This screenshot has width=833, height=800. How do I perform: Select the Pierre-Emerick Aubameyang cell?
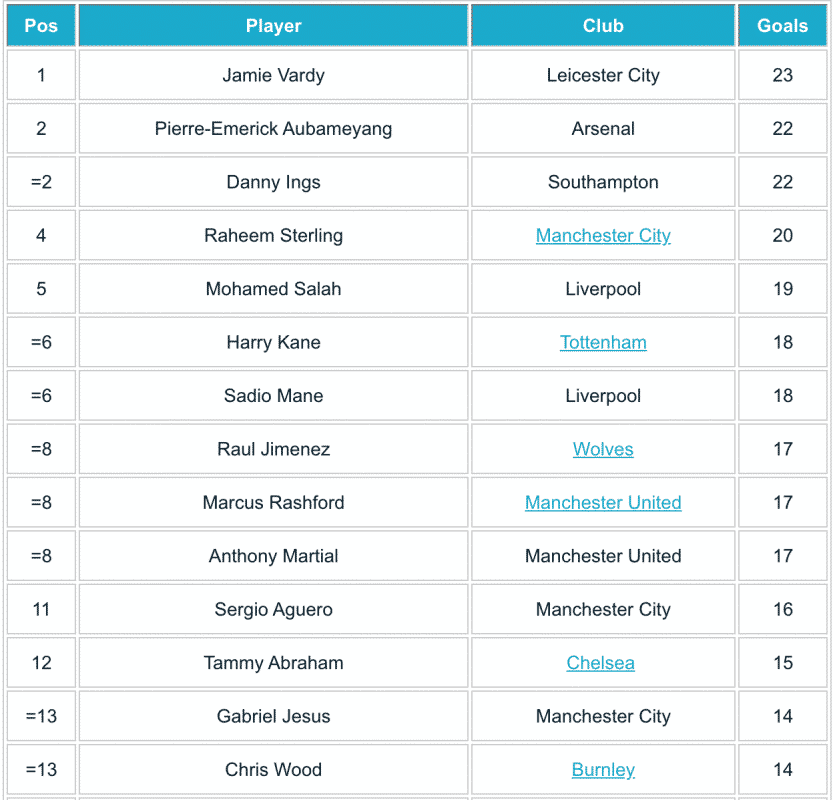click(273, 129)
